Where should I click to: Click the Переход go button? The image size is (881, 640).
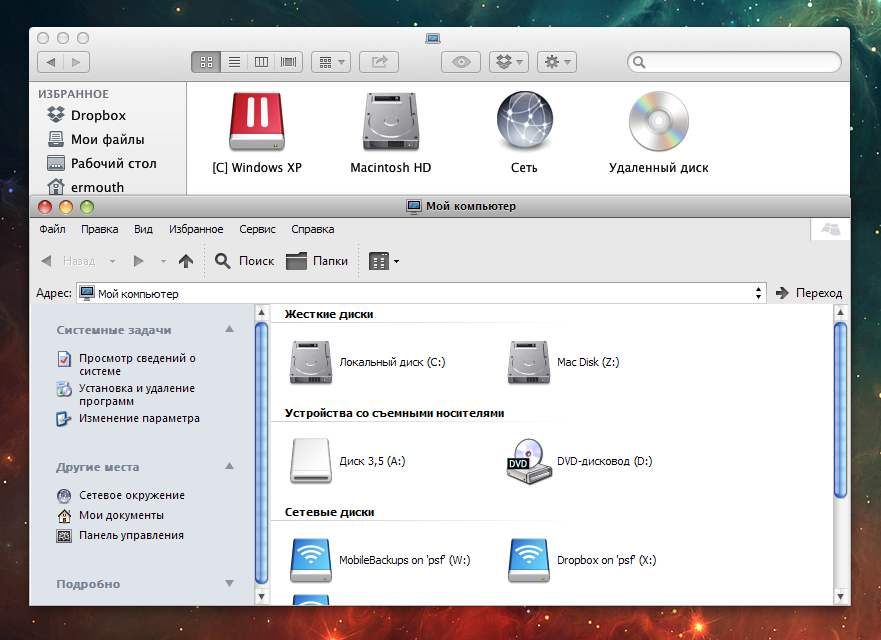(x=809, y=293)
